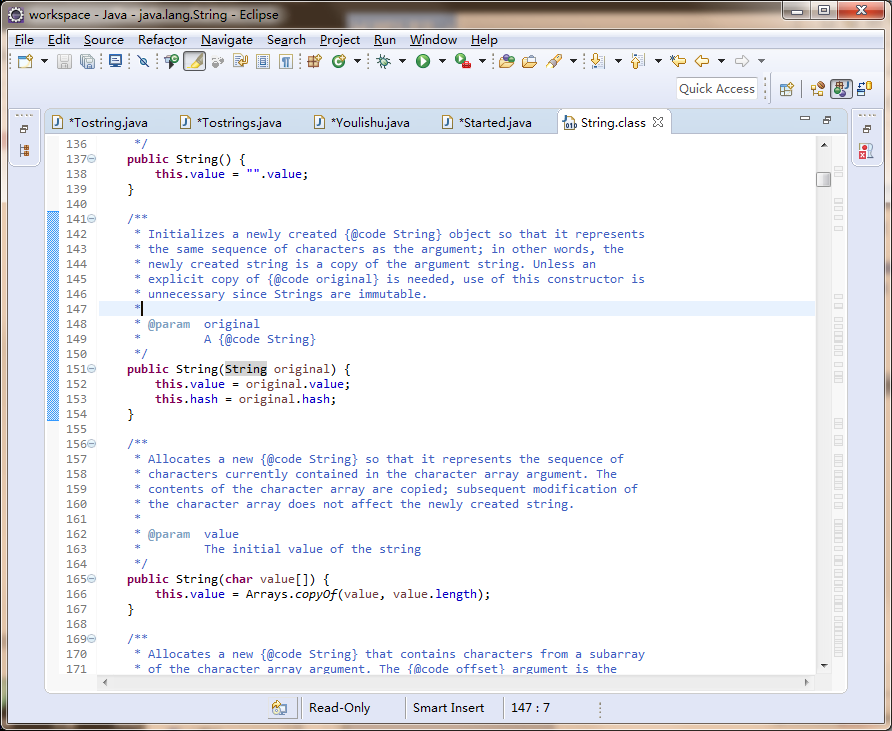Image resolution: width=892 pixels, height=731 pixels.
Task: Open the Source menu
Action: [x=104, y=40]
